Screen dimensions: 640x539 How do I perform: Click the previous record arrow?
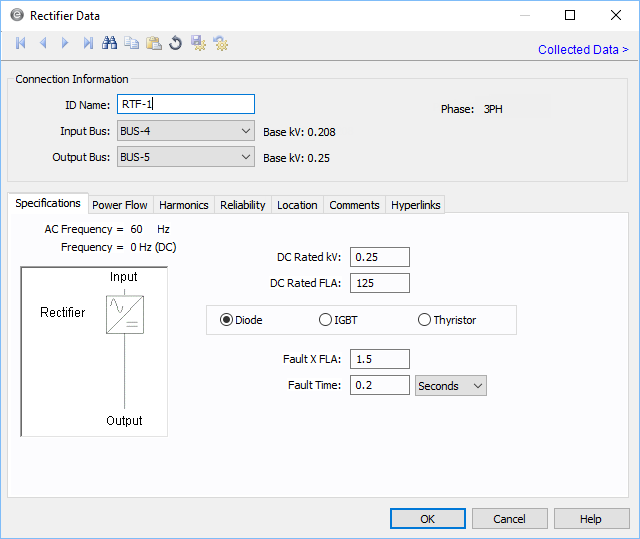pos(43,43)
